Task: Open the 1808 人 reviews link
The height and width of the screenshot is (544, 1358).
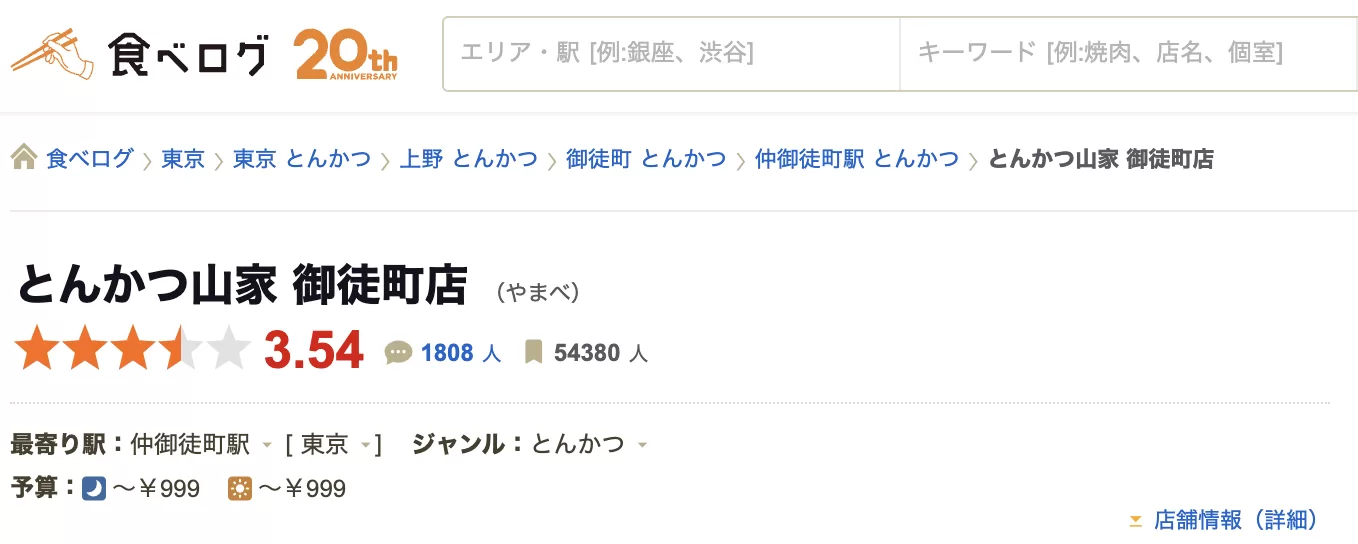Action: (x=461, y=353)
